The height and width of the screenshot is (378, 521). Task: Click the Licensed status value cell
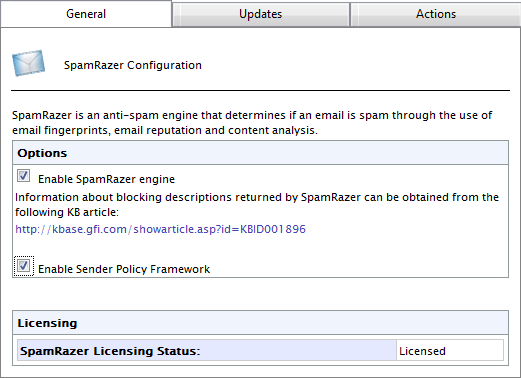[450, 351]
